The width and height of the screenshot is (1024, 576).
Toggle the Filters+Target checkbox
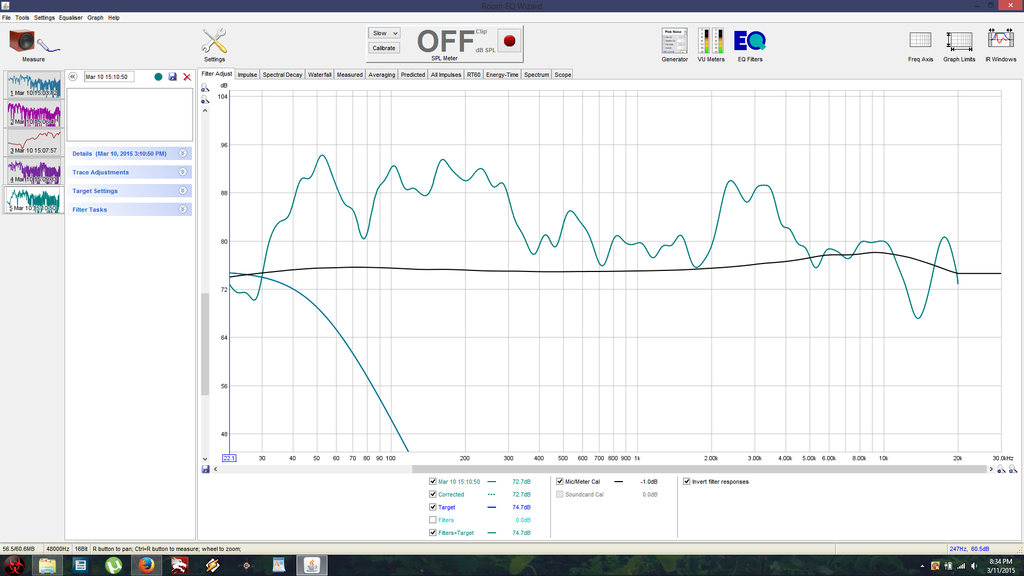(432, 533)
